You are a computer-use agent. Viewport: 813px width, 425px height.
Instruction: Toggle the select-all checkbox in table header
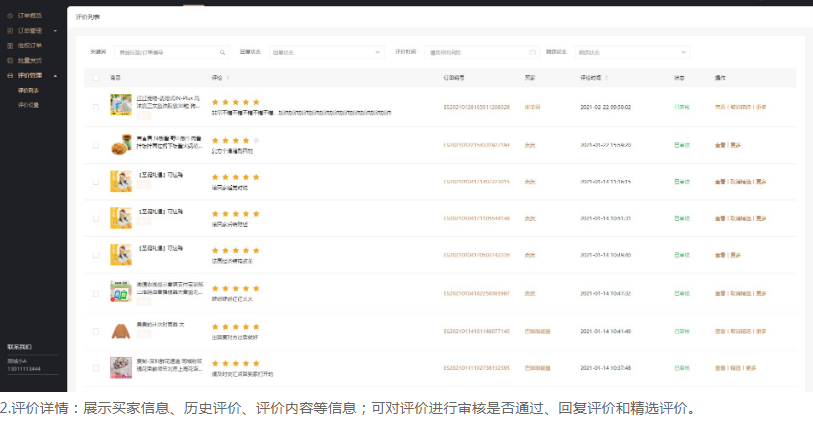[x=96, y=77]
